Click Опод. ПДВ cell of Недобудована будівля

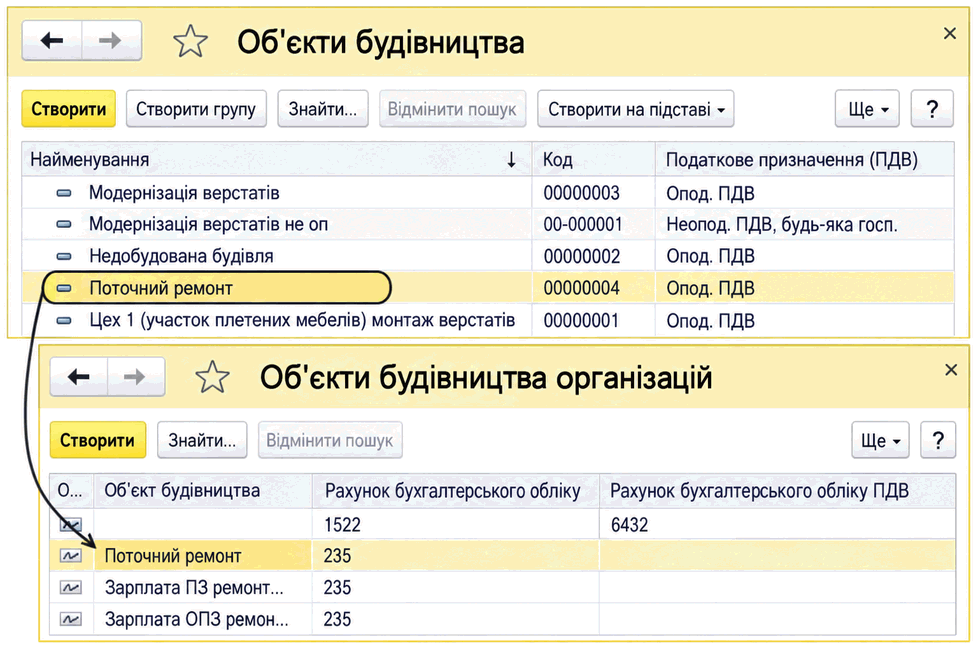tap(805, 256)
